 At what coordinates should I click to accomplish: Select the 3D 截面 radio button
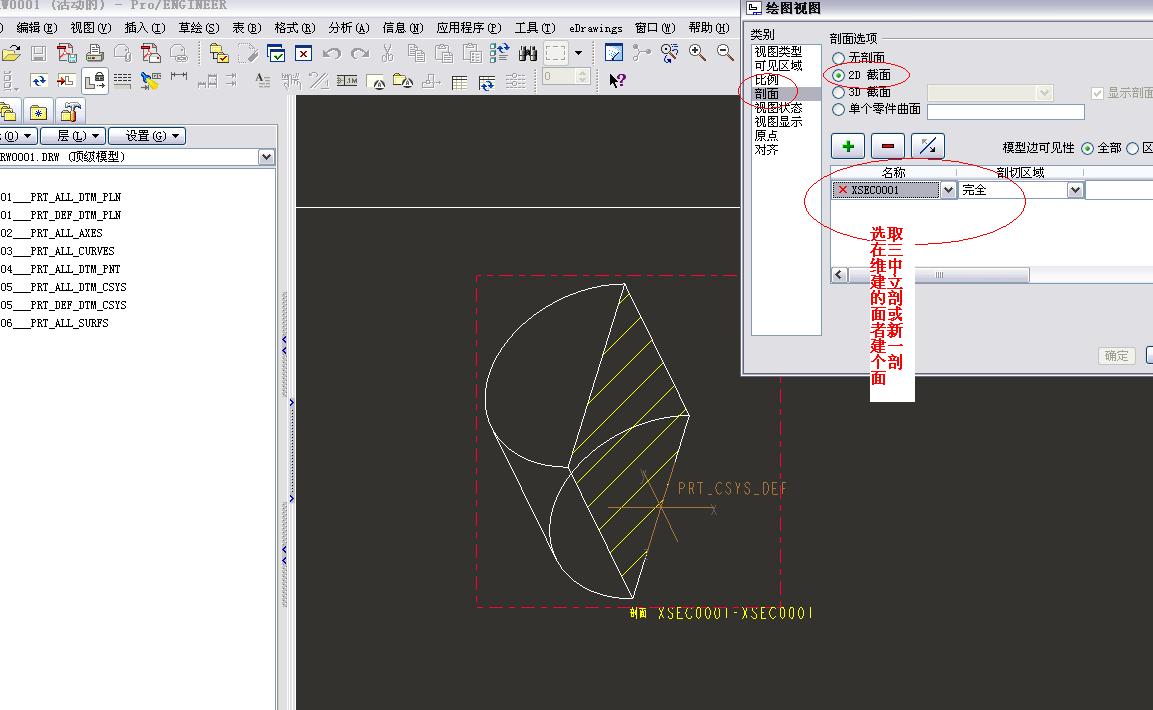pyautogui.click(x=838, y=93)
